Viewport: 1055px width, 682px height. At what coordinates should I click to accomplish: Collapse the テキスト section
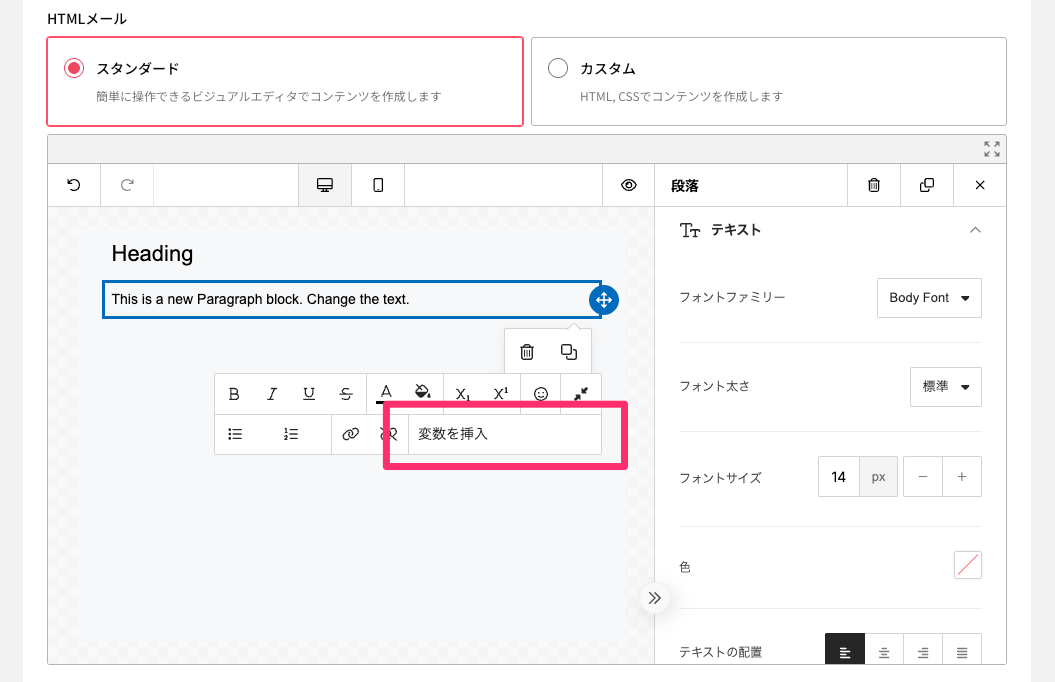(975, 230)
